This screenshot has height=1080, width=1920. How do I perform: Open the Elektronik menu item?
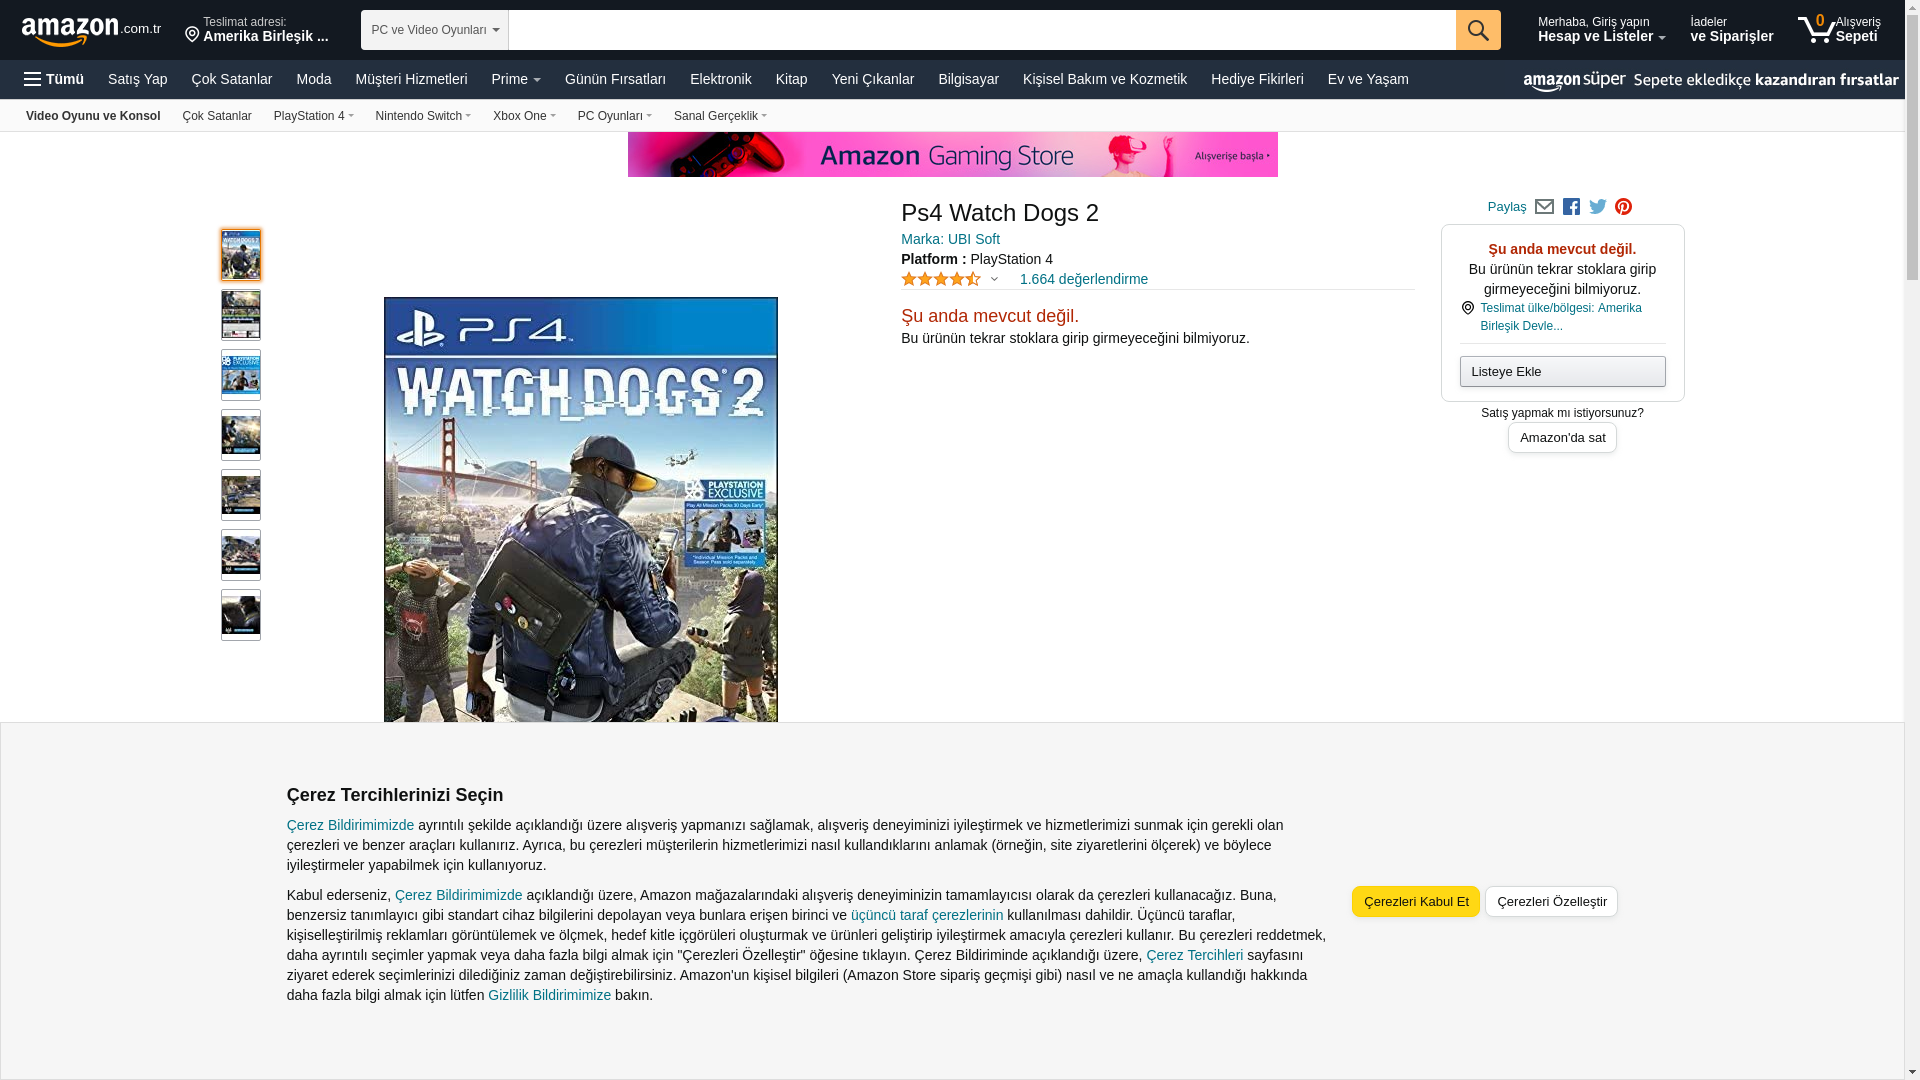(720, 79)
